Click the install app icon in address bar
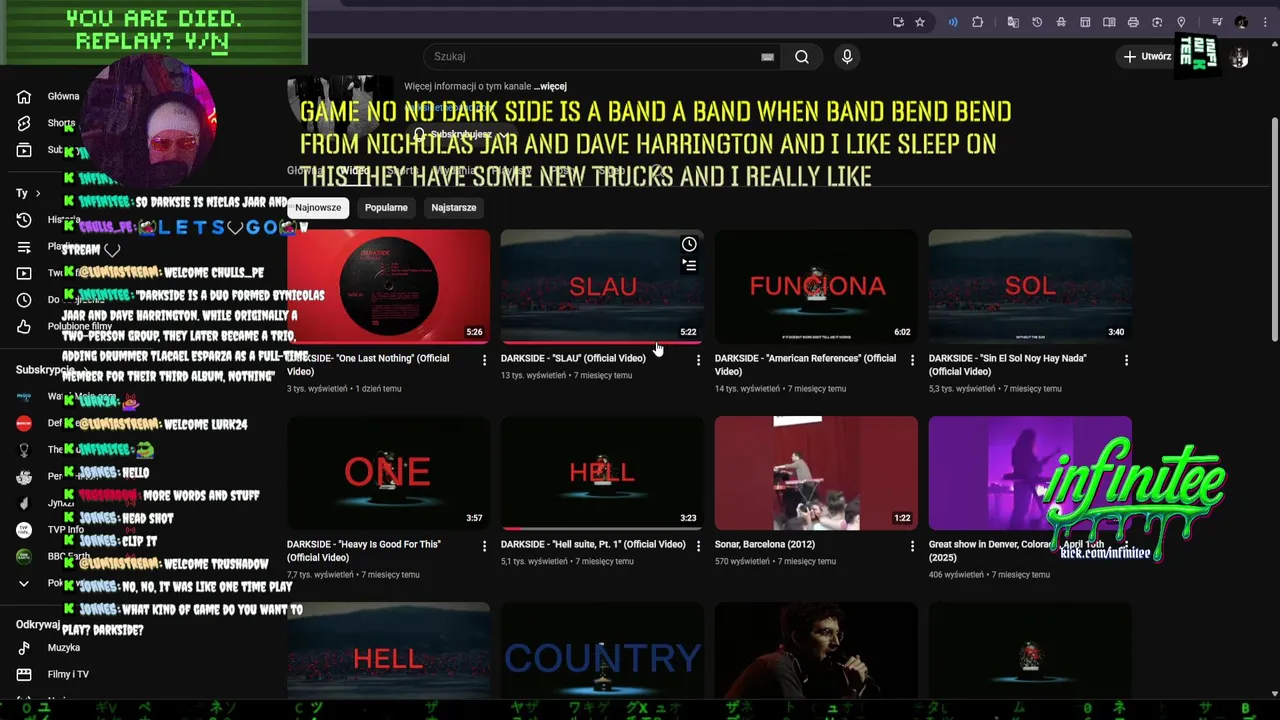This screenshot has height=720, width=1280. [x=898, y=22]
